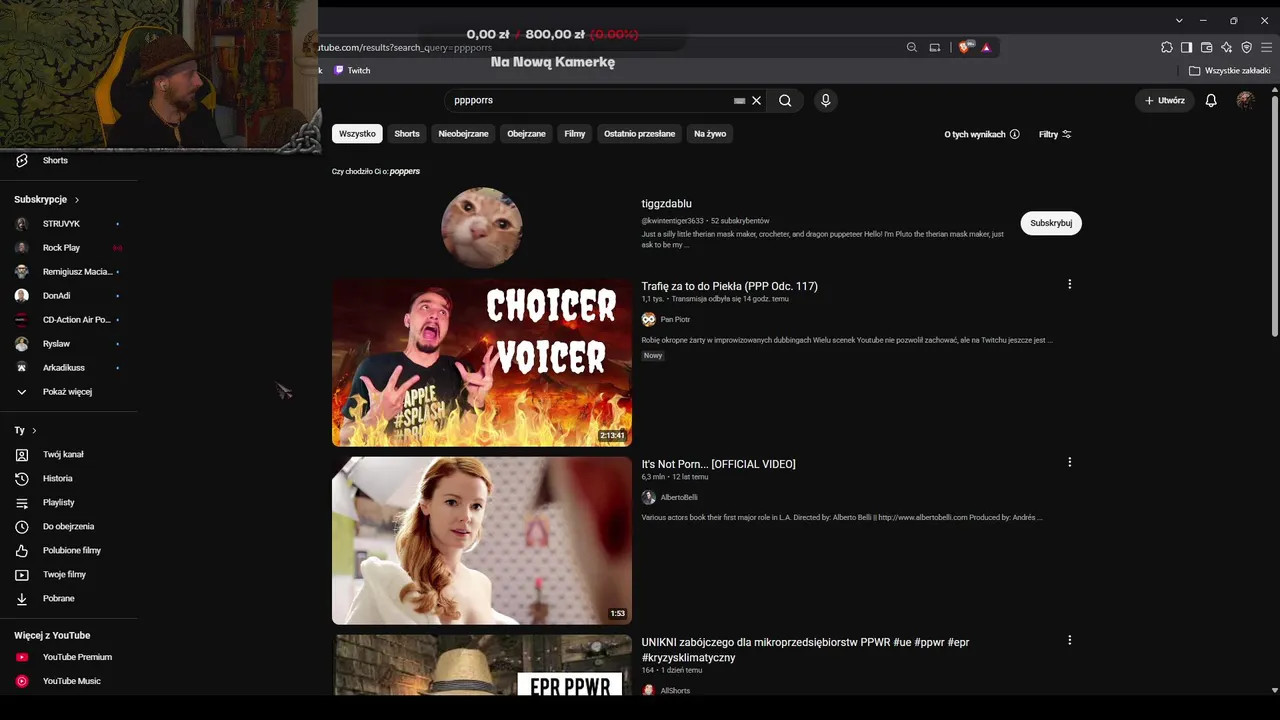
Task: Open the notifications bell
Action: coord(1211,100)
